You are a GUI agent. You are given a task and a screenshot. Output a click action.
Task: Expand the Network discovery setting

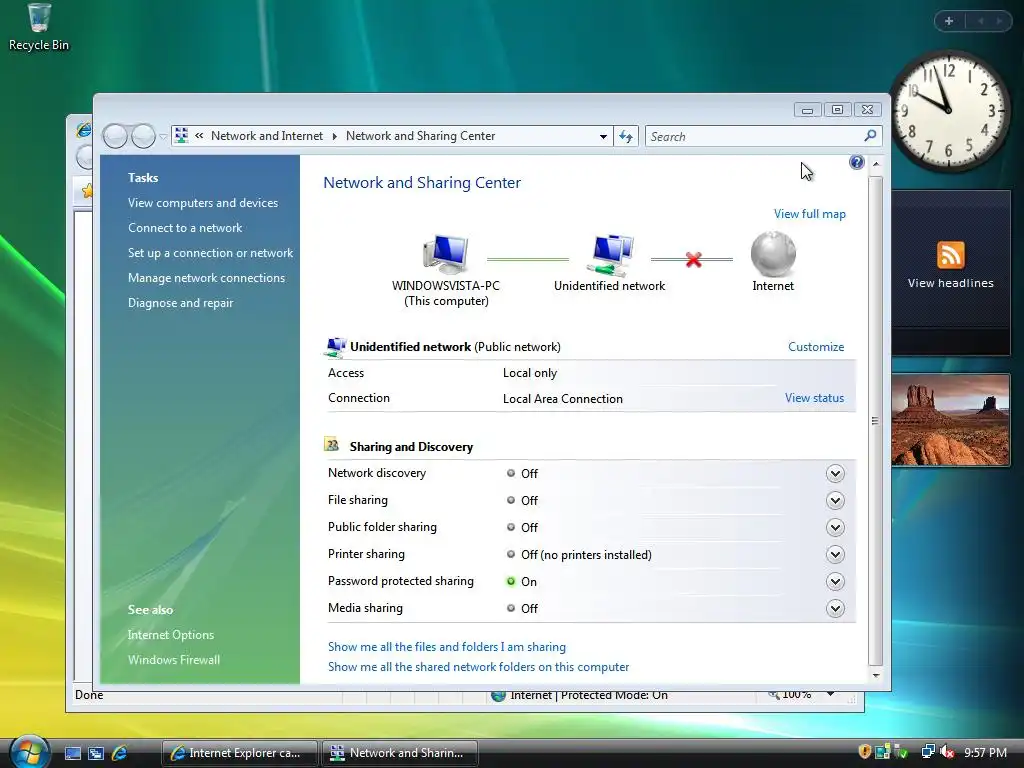click(x=835, y=473)
